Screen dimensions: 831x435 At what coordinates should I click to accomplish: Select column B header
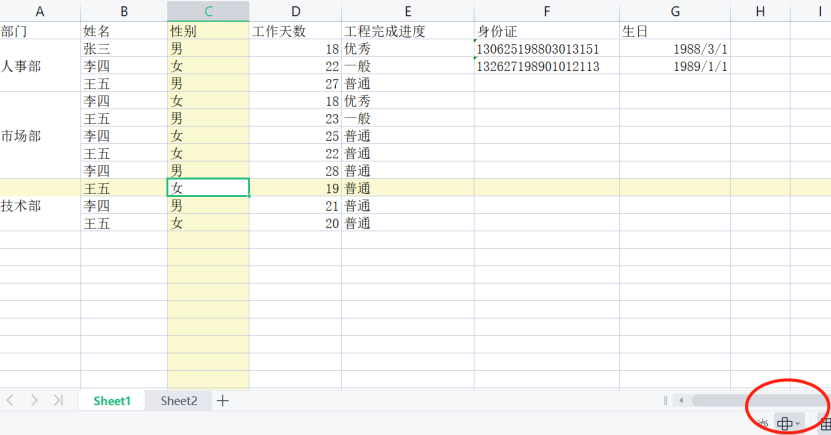coord(123,11)
